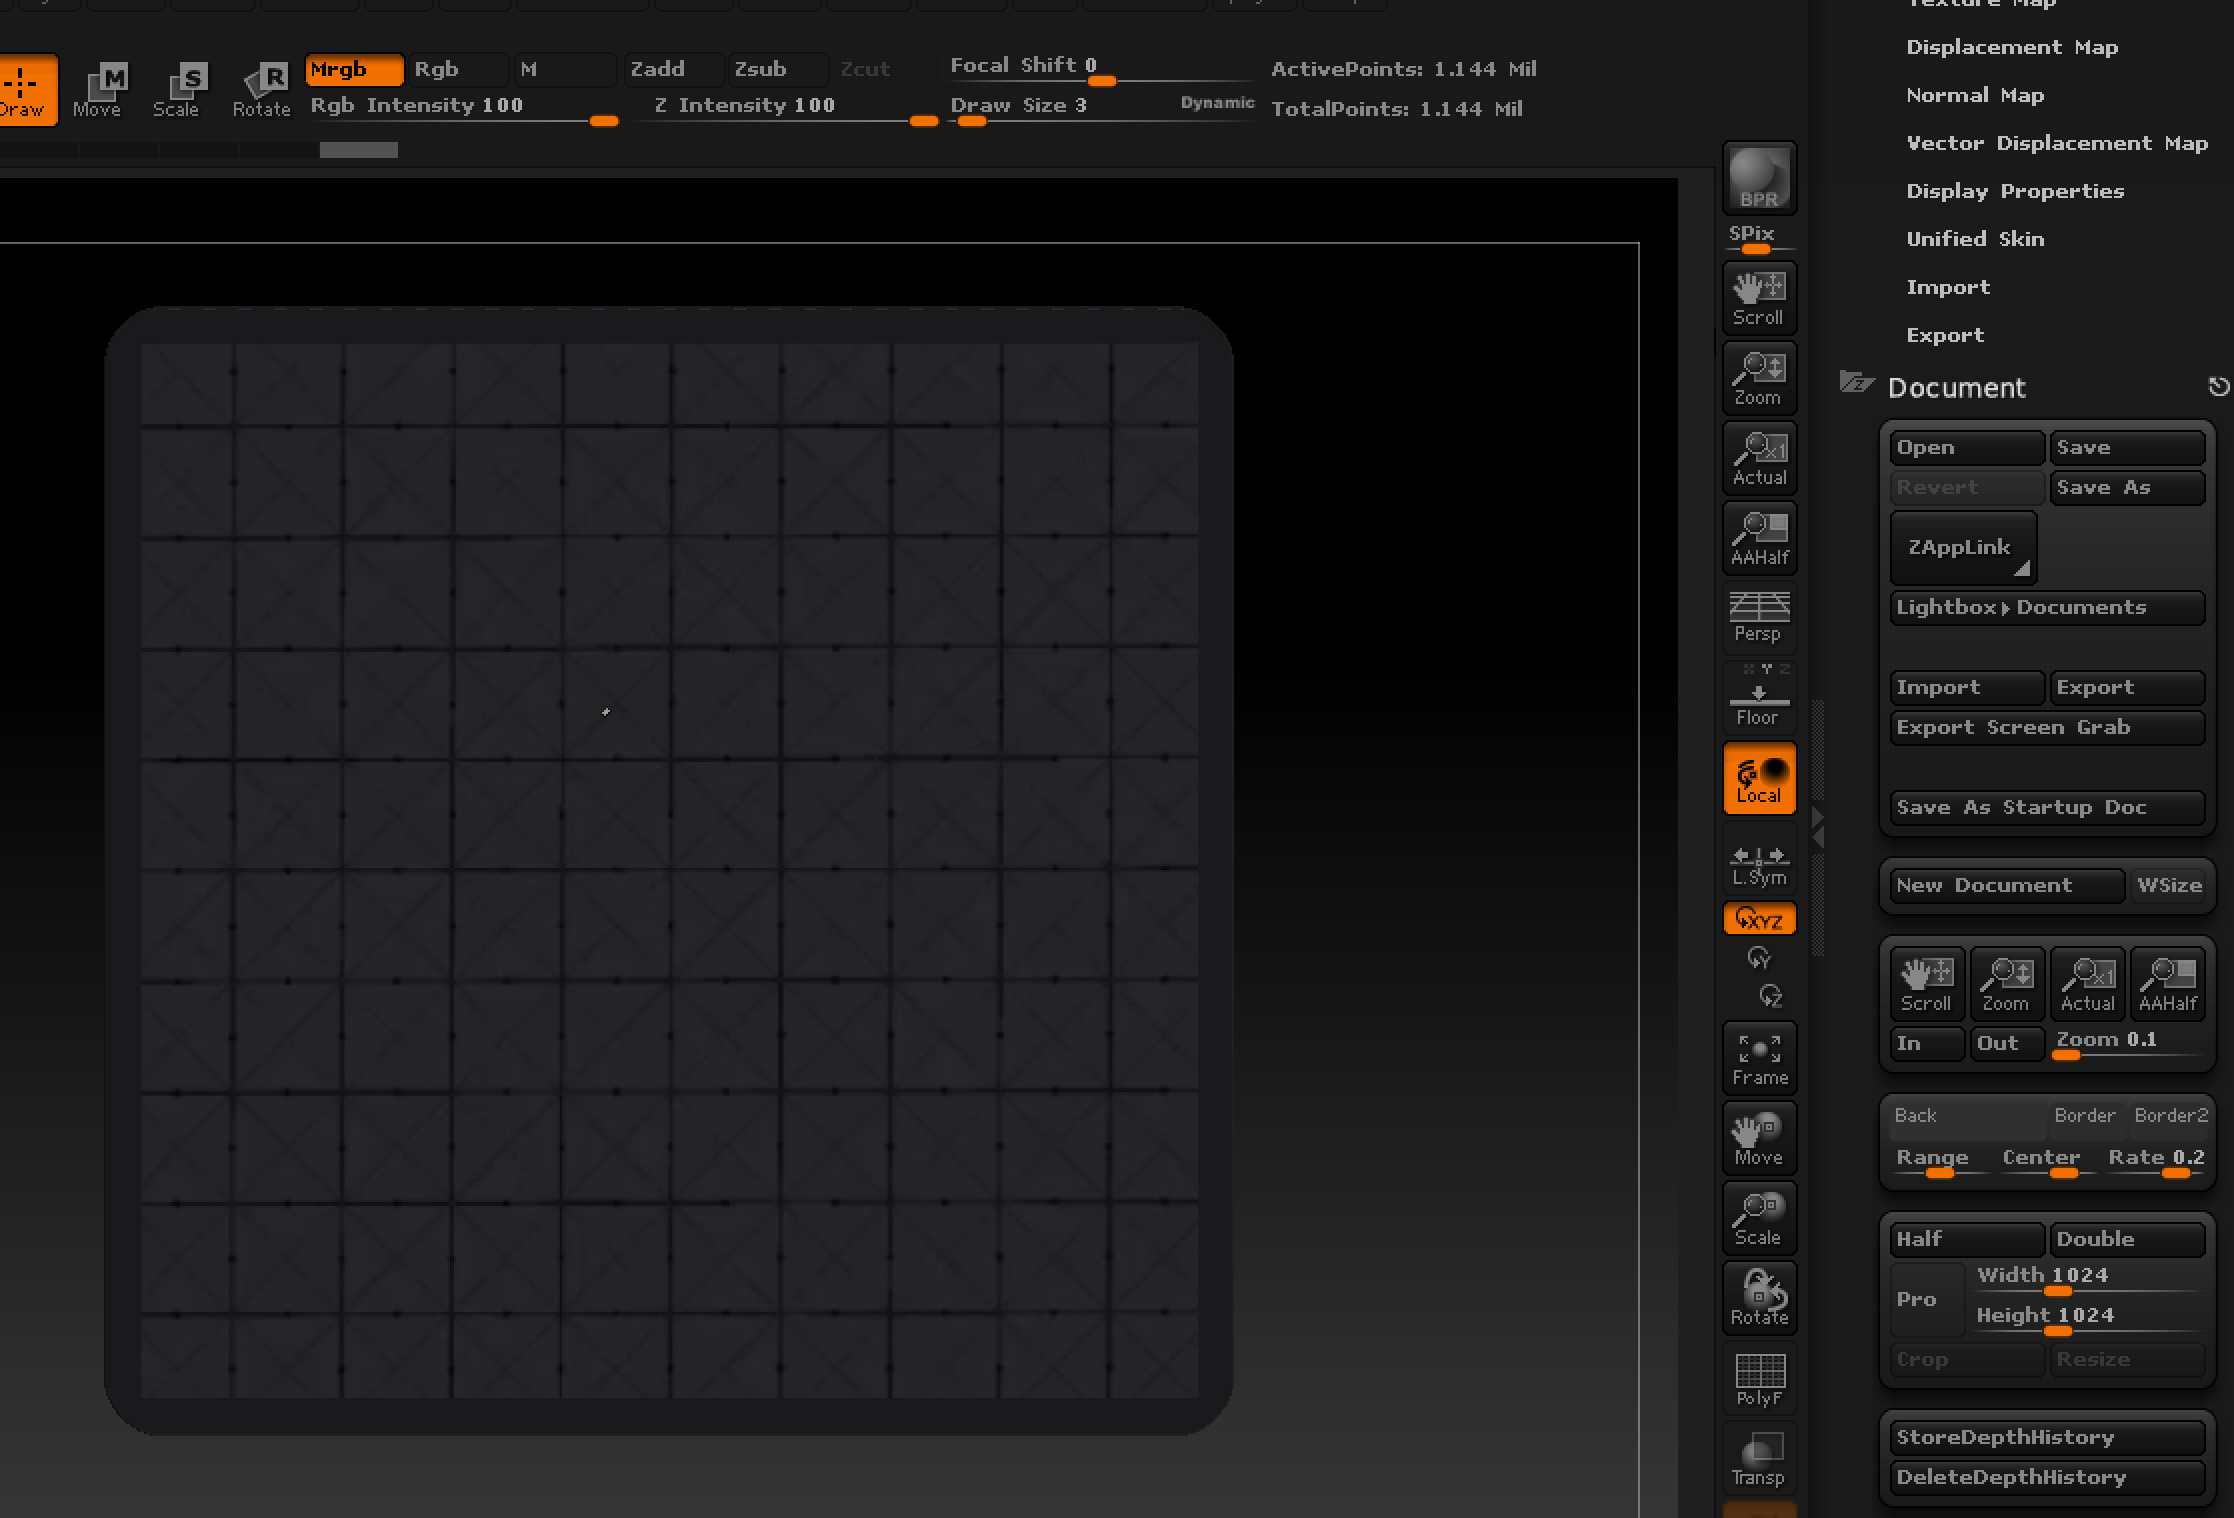Click AAHalf icon in Document panel

click(2167, 983)
